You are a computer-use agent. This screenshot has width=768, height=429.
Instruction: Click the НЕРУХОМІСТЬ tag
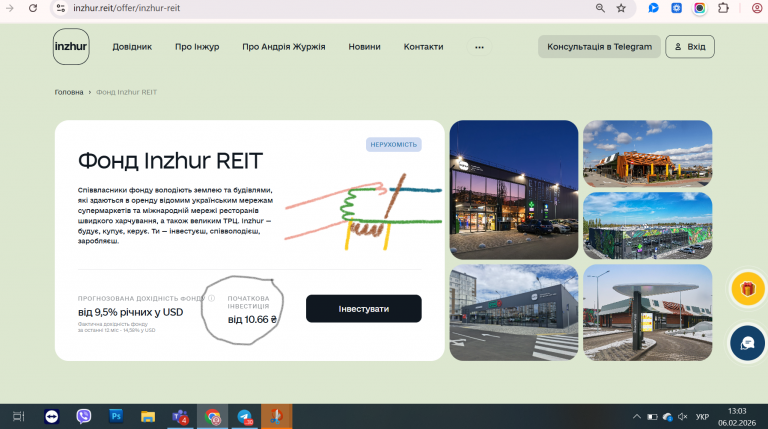[x=393, y=144]
